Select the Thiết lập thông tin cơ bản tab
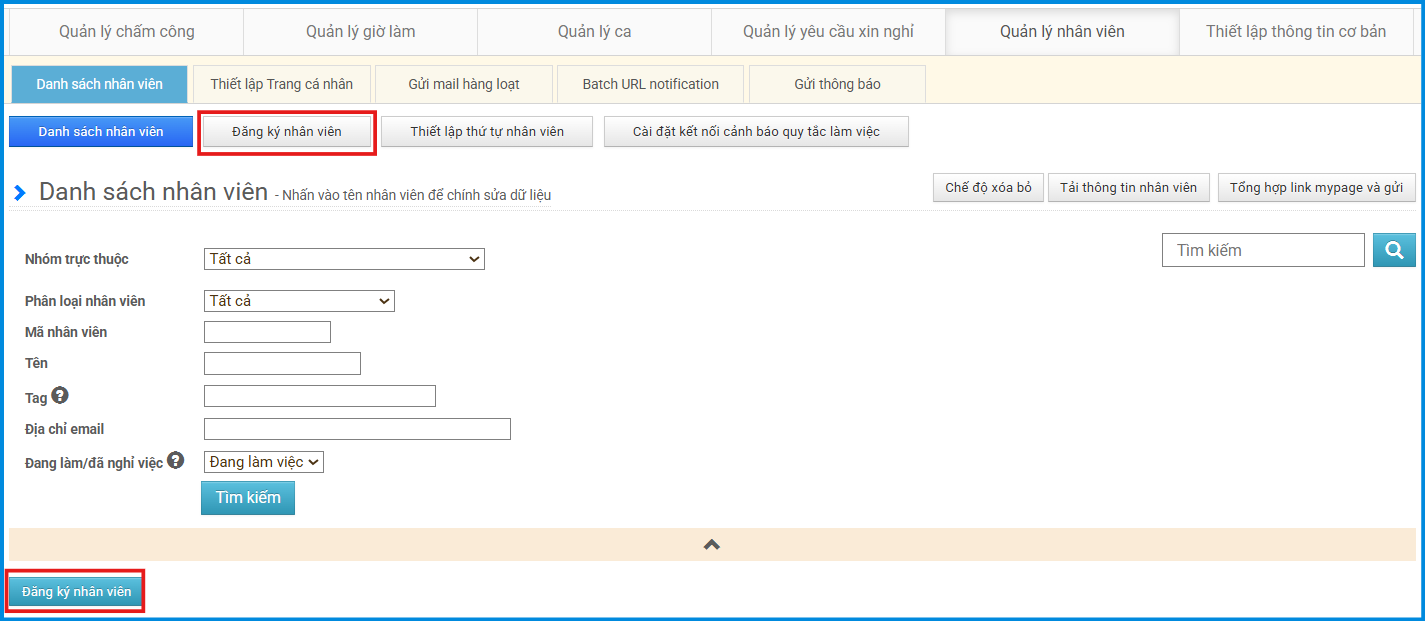Image resolution: width=1425 pixels, height=621 pixels. click(1296, 32)
